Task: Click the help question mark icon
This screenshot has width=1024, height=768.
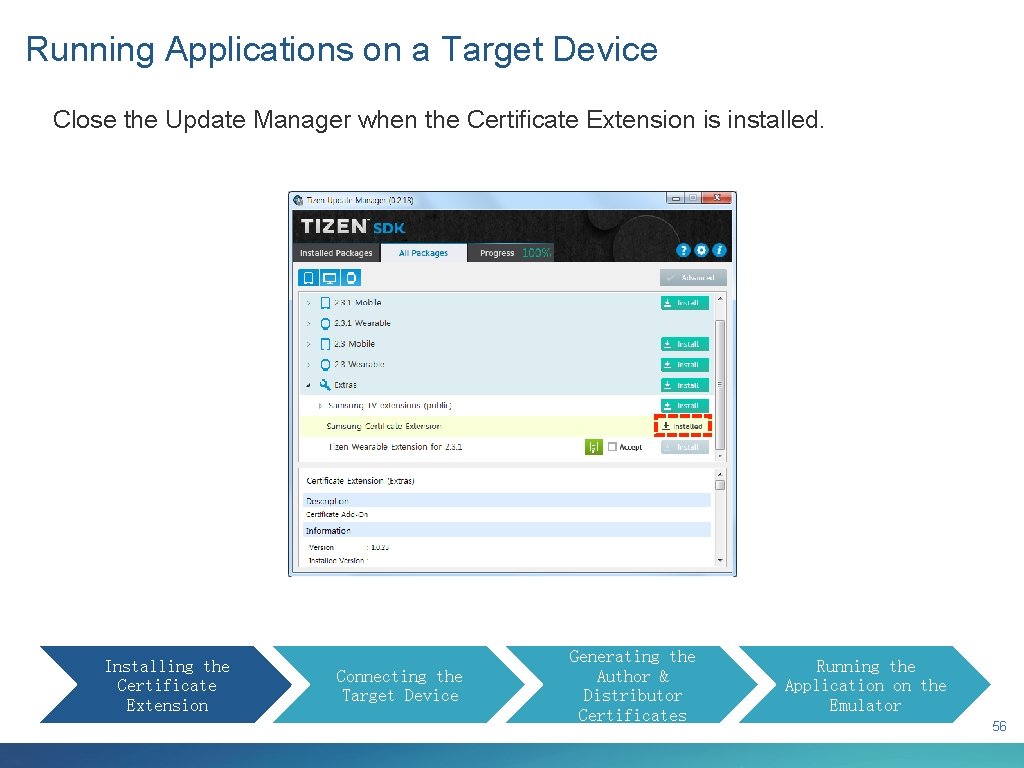Action: pos(683,250)
